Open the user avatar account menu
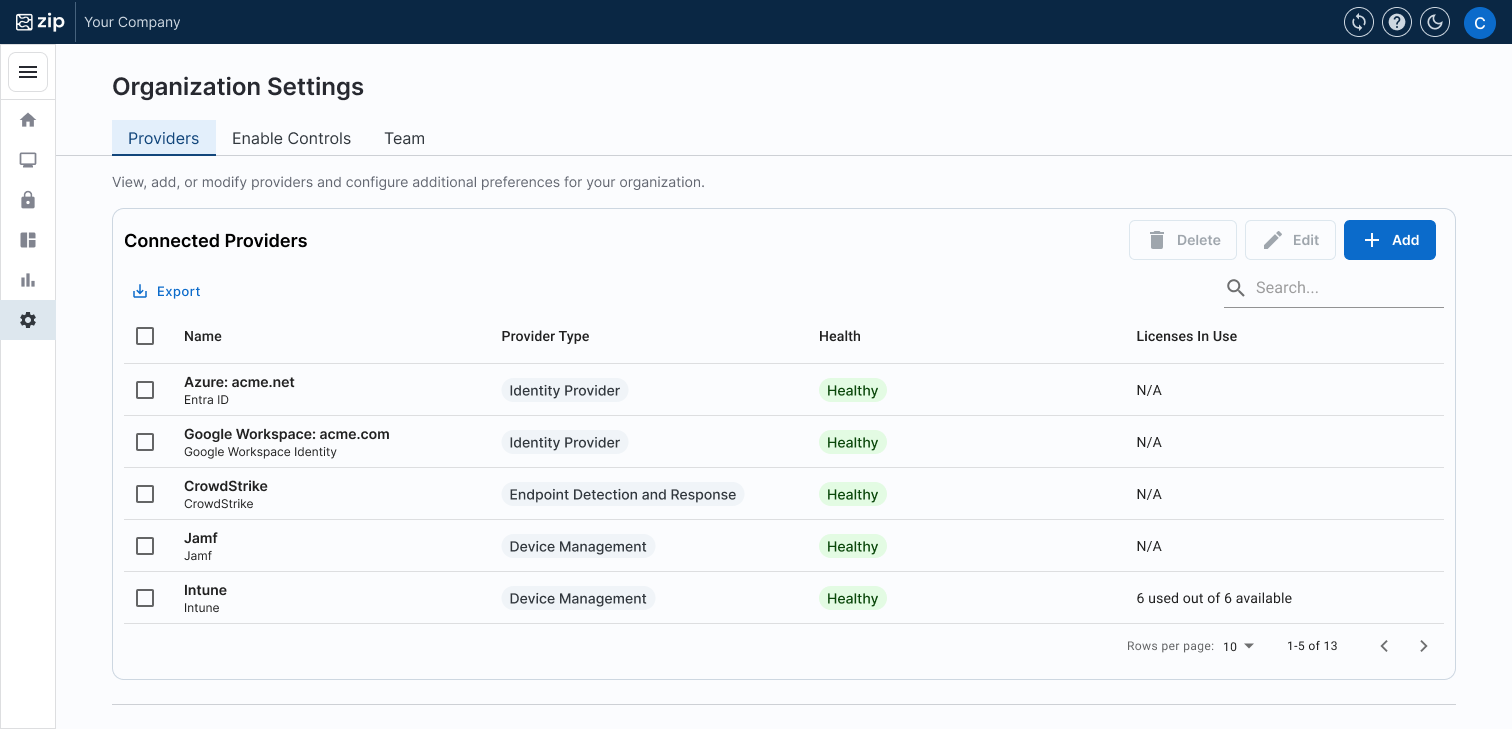1512x729 pixels. click(1479, 22)
